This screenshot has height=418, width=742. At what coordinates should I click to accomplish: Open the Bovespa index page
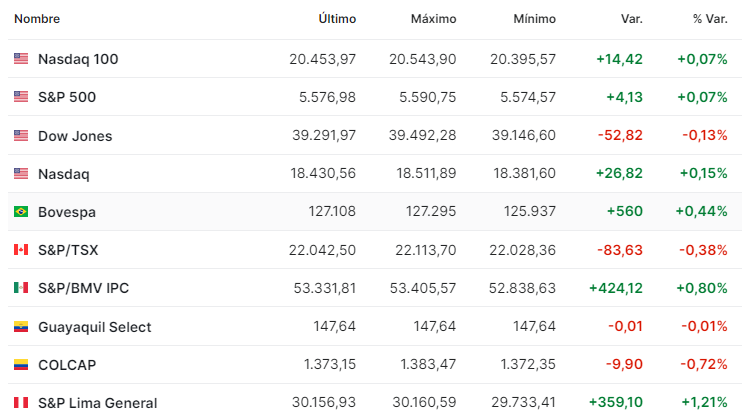tap(67, 212)
